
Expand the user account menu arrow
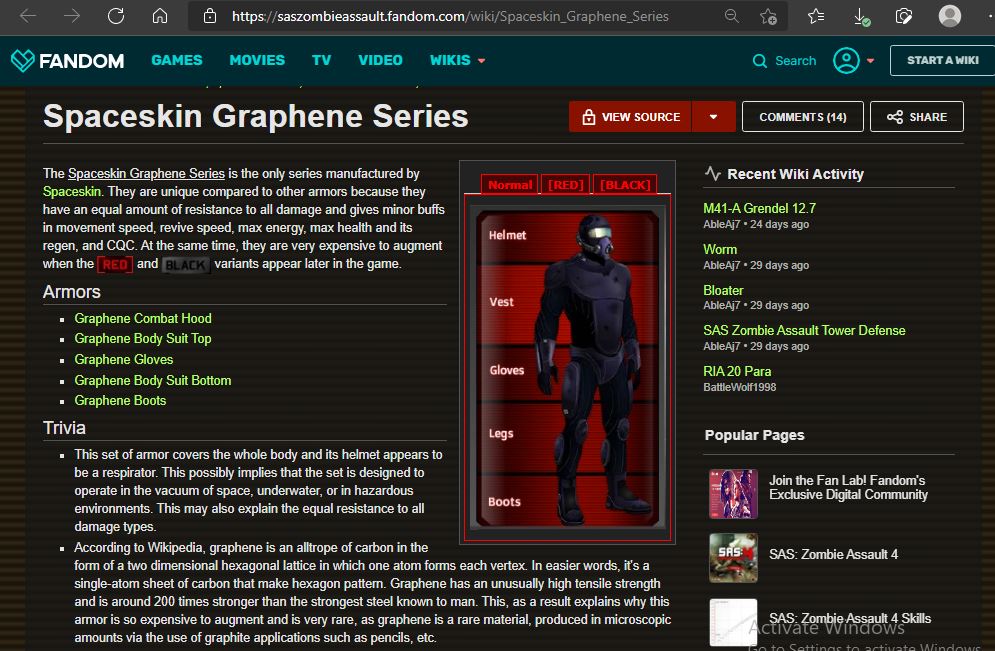pos(871,61)
